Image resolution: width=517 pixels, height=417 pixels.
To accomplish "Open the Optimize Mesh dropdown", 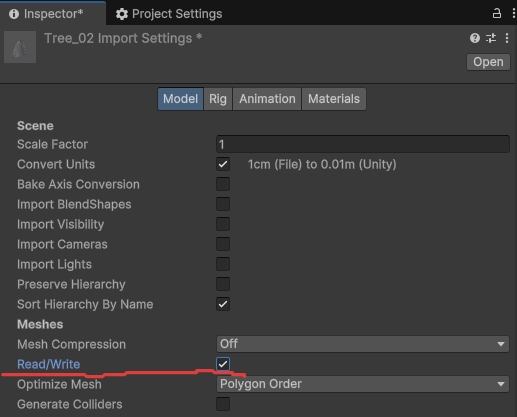I will pos(363,384).
